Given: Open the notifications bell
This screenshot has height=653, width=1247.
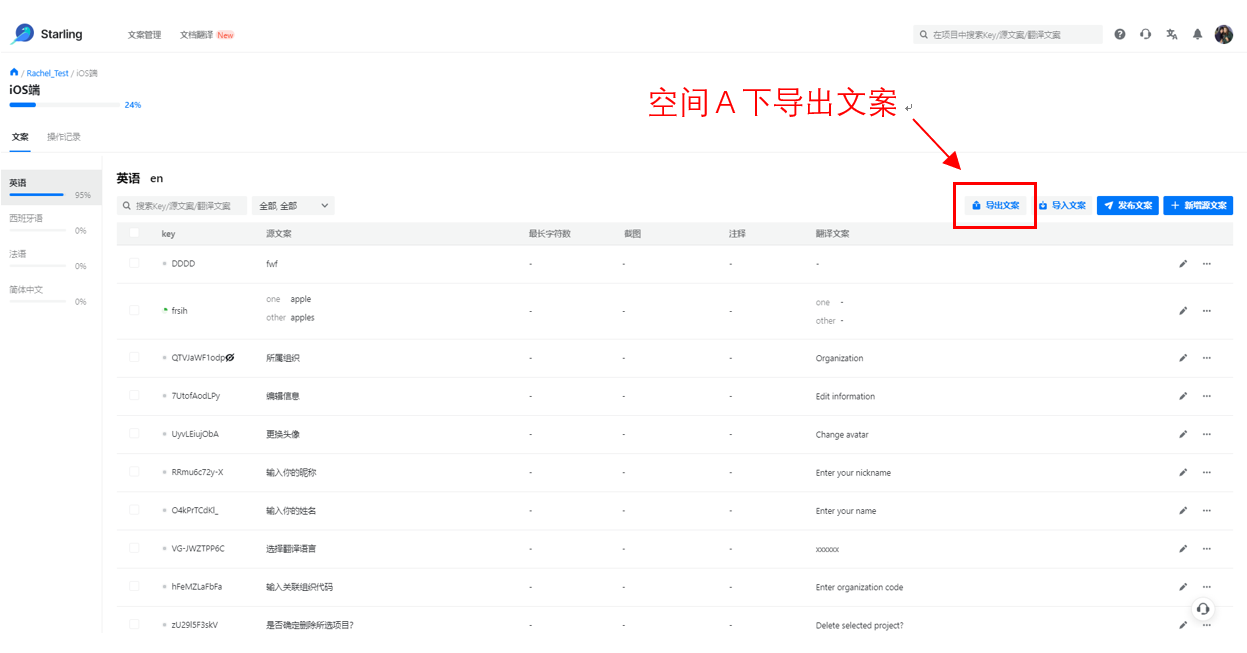Looking at the screenshot, I should click(1197, 34).
